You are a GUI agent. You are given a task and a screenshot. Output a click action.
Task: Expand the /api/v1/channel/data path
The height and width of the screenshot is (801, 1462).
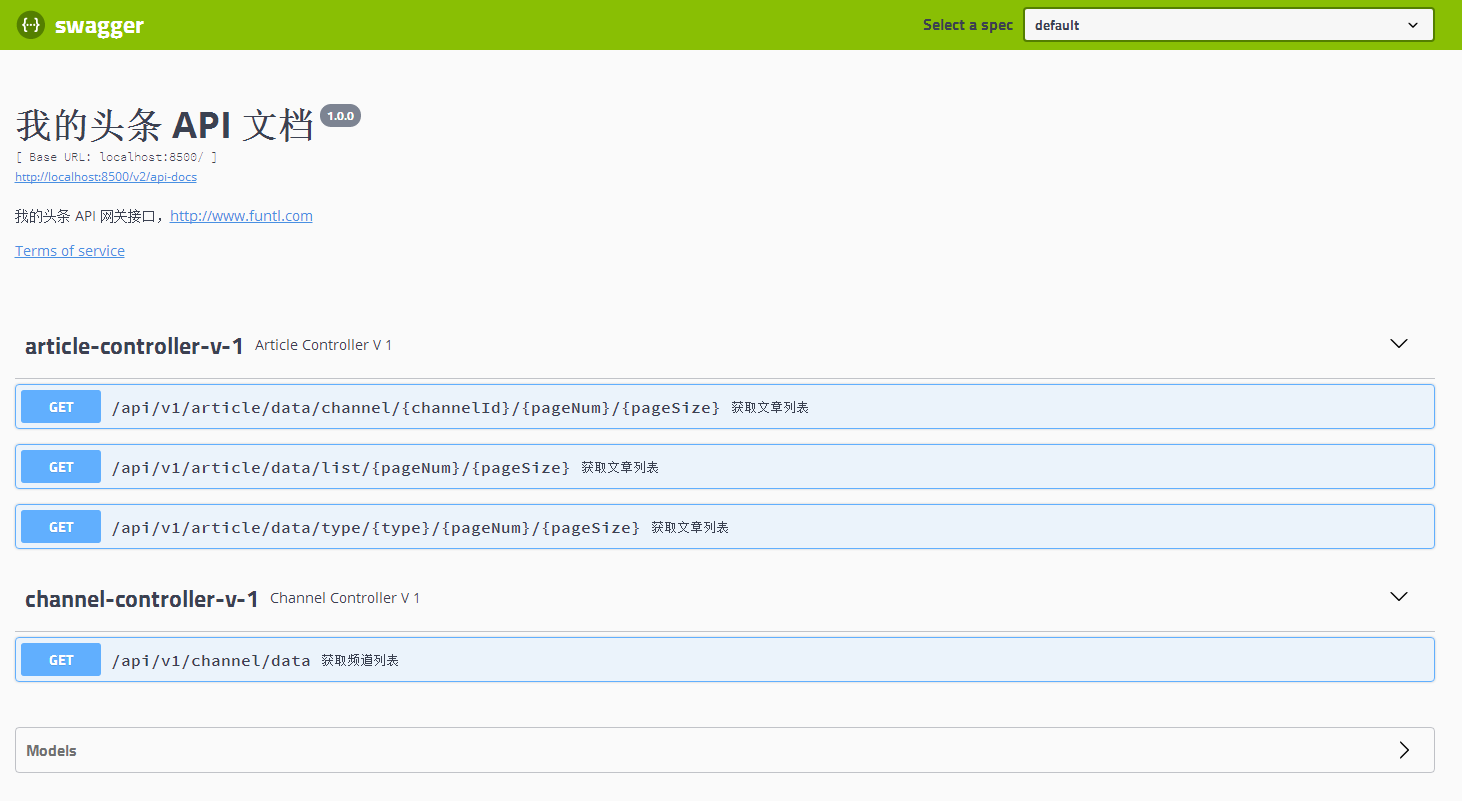[x=211, y=661]
